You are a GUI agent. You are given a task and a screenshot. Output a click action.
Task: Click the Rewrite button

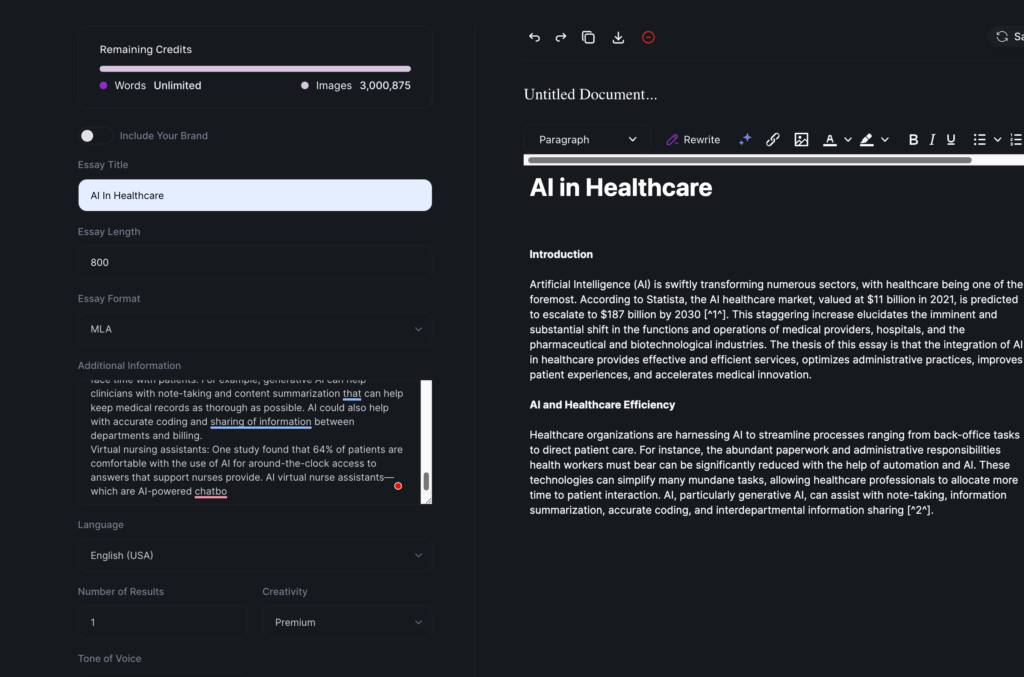pos(693,140)
